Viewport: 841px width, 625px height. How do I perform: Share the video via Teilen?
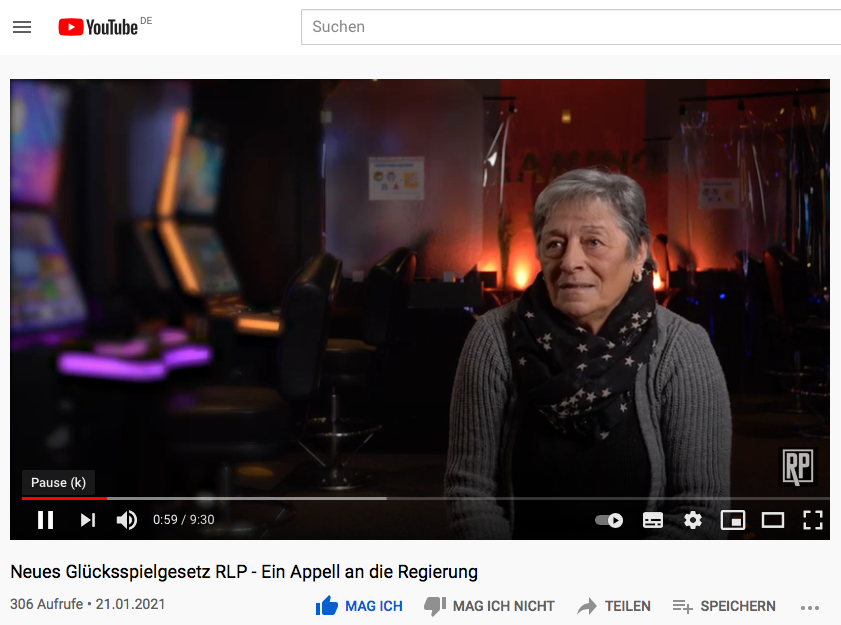pos(614,606)
